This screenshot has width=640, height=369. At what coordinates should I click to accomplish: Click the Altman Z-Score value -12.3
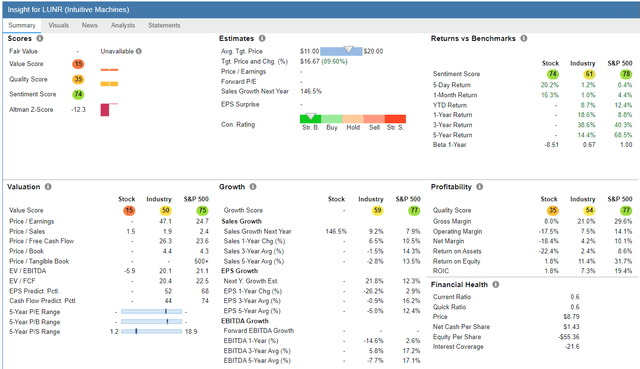(78, 109)
